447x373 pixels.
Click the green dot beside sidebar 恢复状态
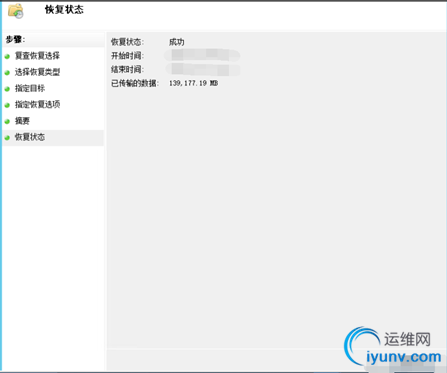point(7,138)
